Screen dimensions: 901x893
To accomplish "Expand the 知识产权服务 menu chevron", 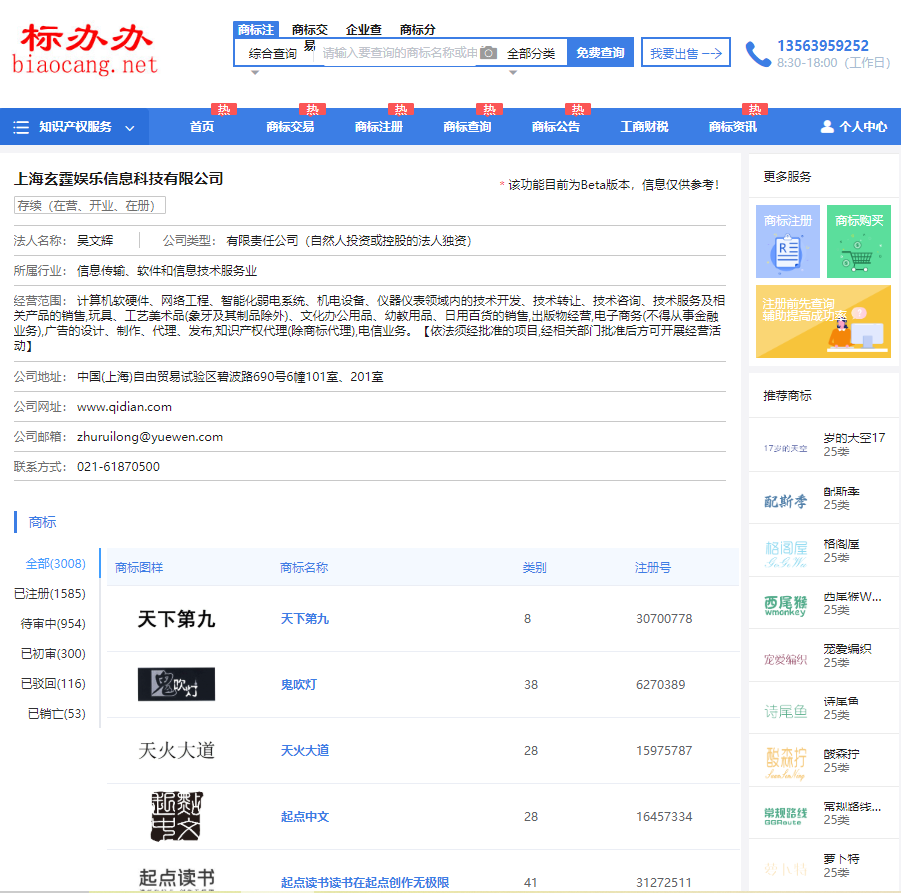I will click(130, 128).
